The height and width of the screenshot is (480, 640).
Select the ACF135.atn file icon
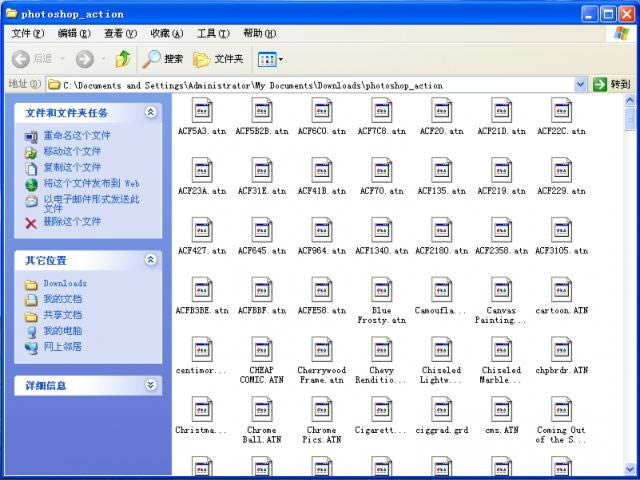(442, 170)
